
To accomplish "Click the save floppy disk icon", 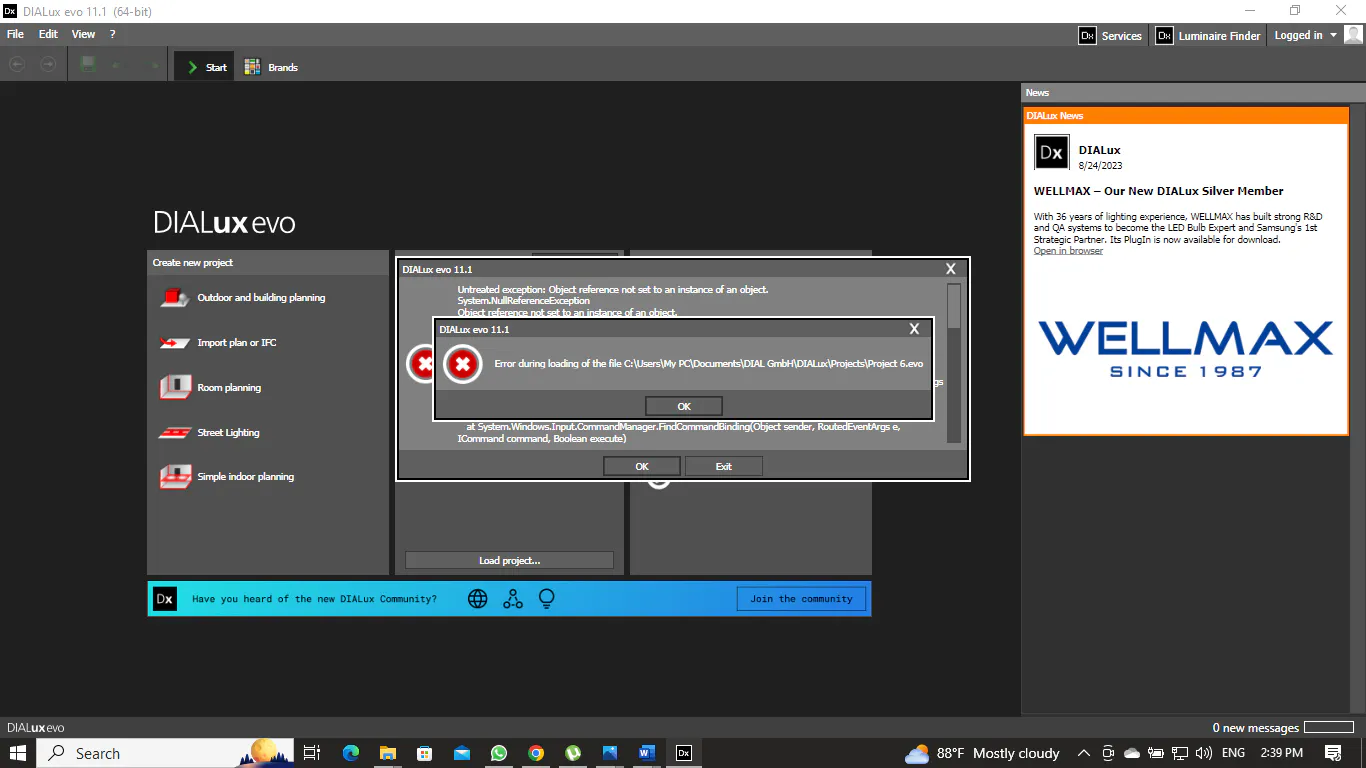I will pyautogui.click(x=88, y=64).
